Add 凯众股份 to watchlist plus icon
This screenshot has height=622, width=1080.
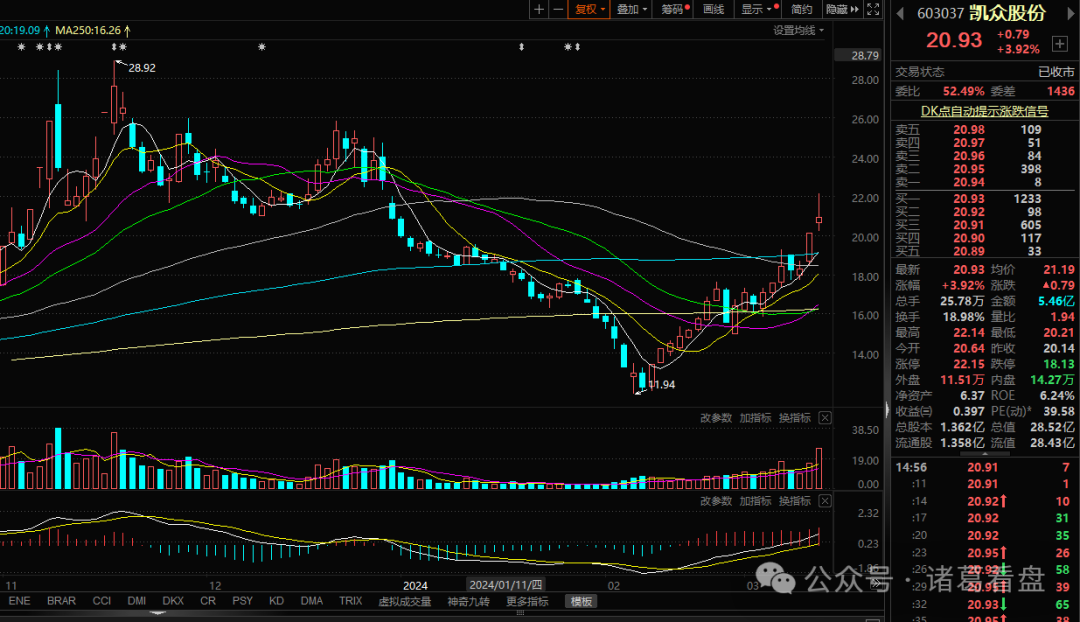(1059, 44)
